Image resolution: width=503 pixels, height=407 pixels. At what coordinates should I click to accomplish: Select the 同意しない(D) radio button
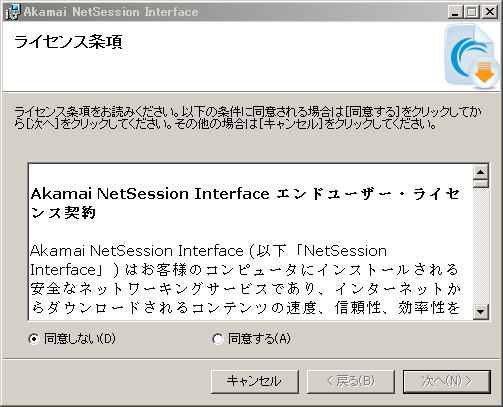pos(34,339)
